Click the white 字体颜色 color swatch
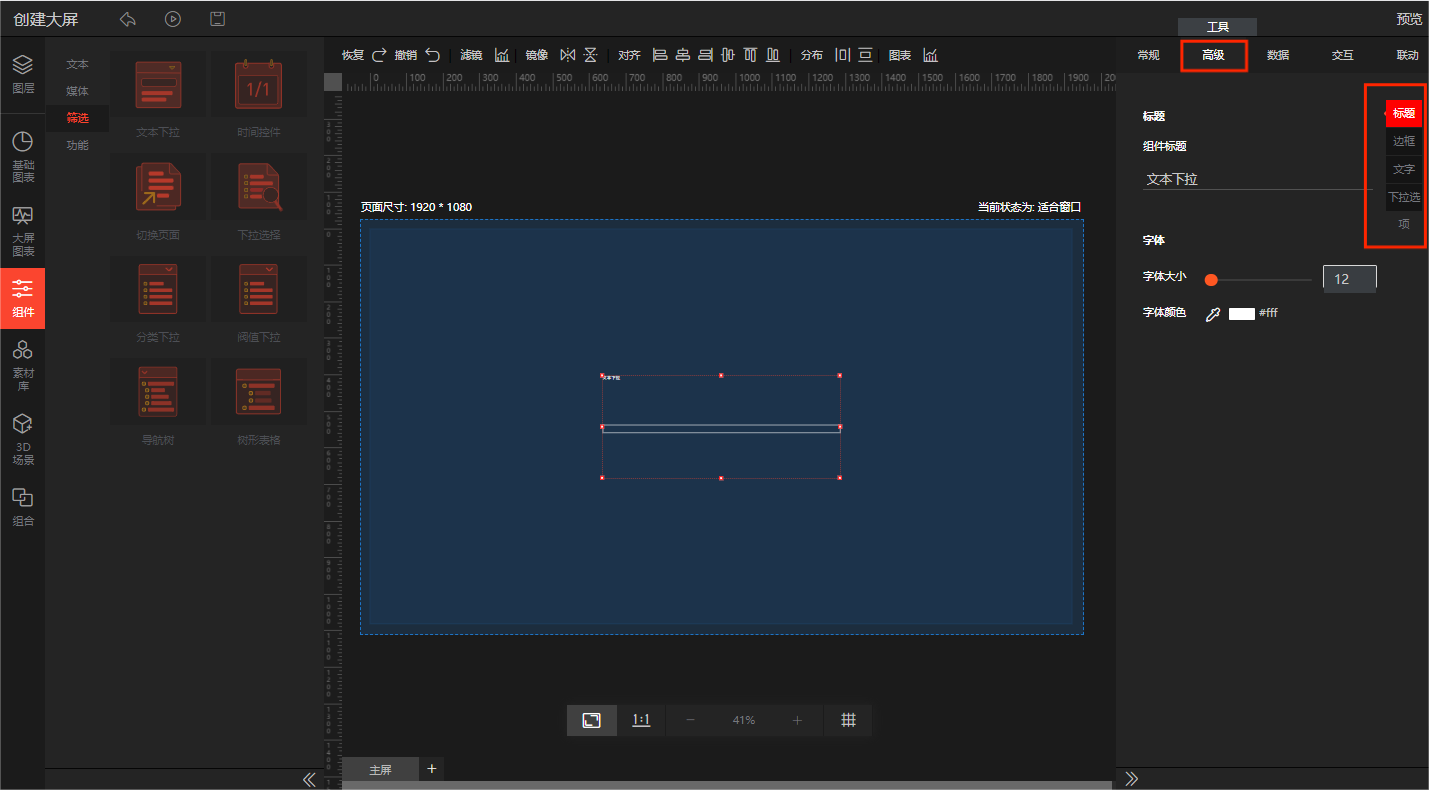Screen dimensions: 1429x790 click(x=1242, y=314)
